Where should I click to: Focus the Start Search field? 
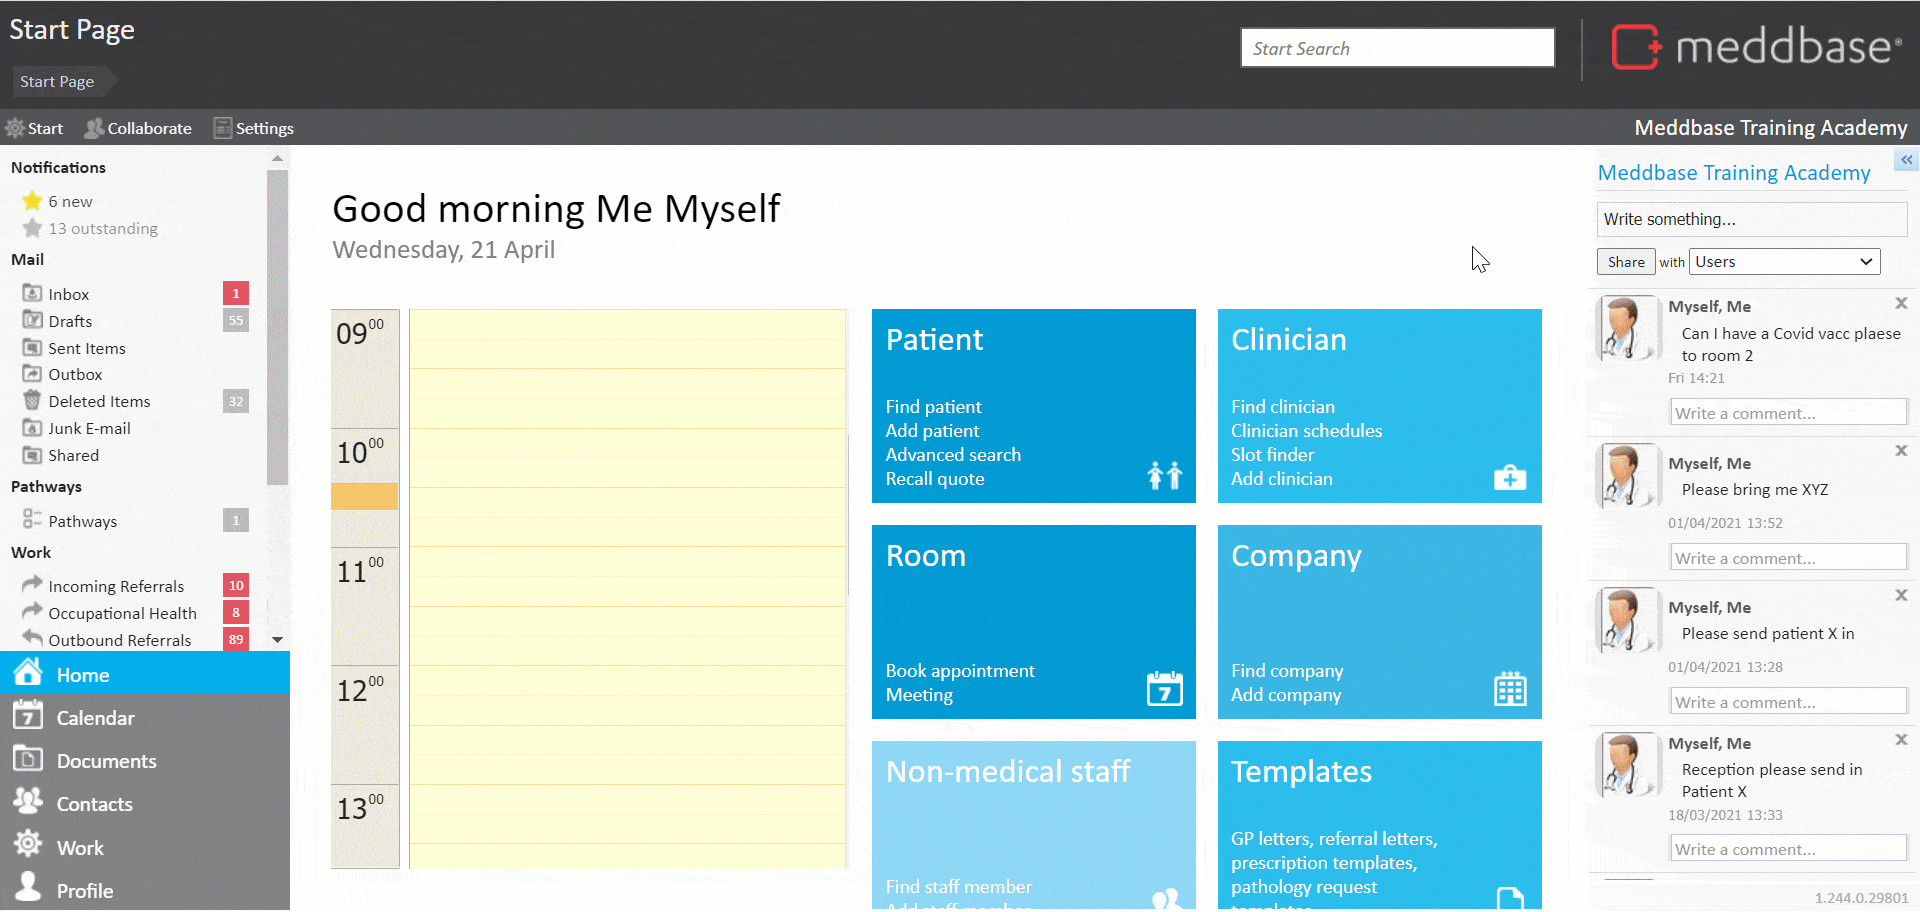[1397, 48]
